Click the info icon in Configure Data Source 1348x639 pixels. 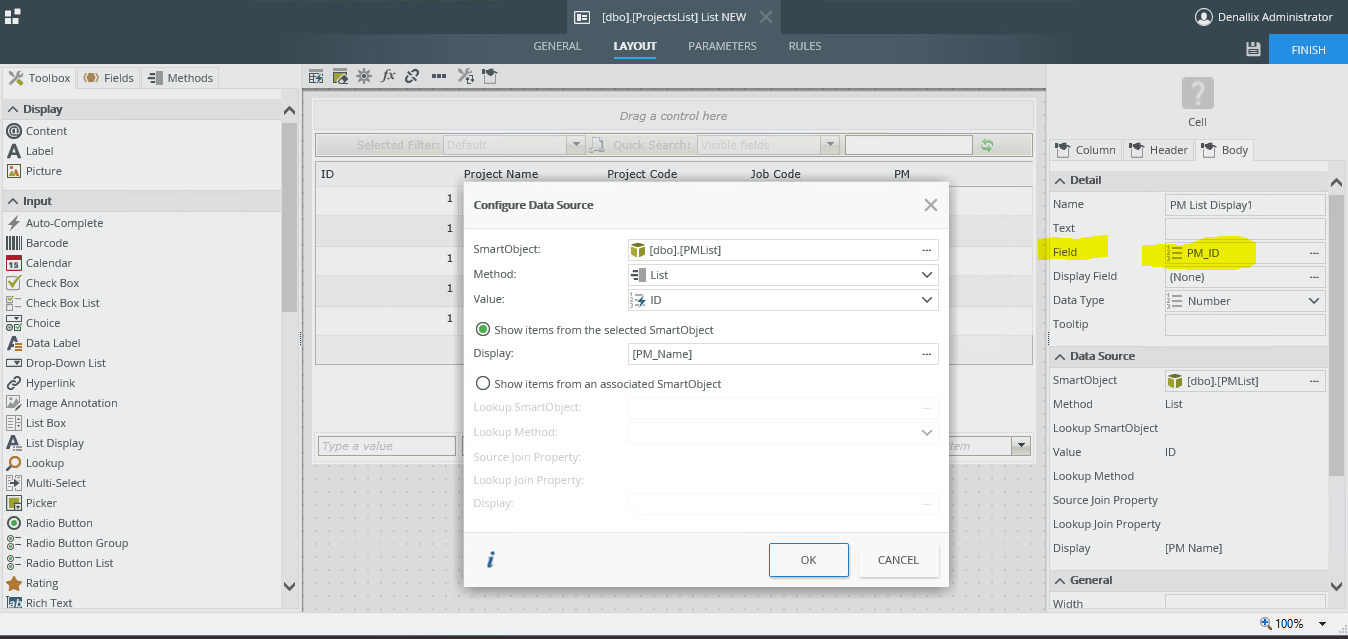490,560
